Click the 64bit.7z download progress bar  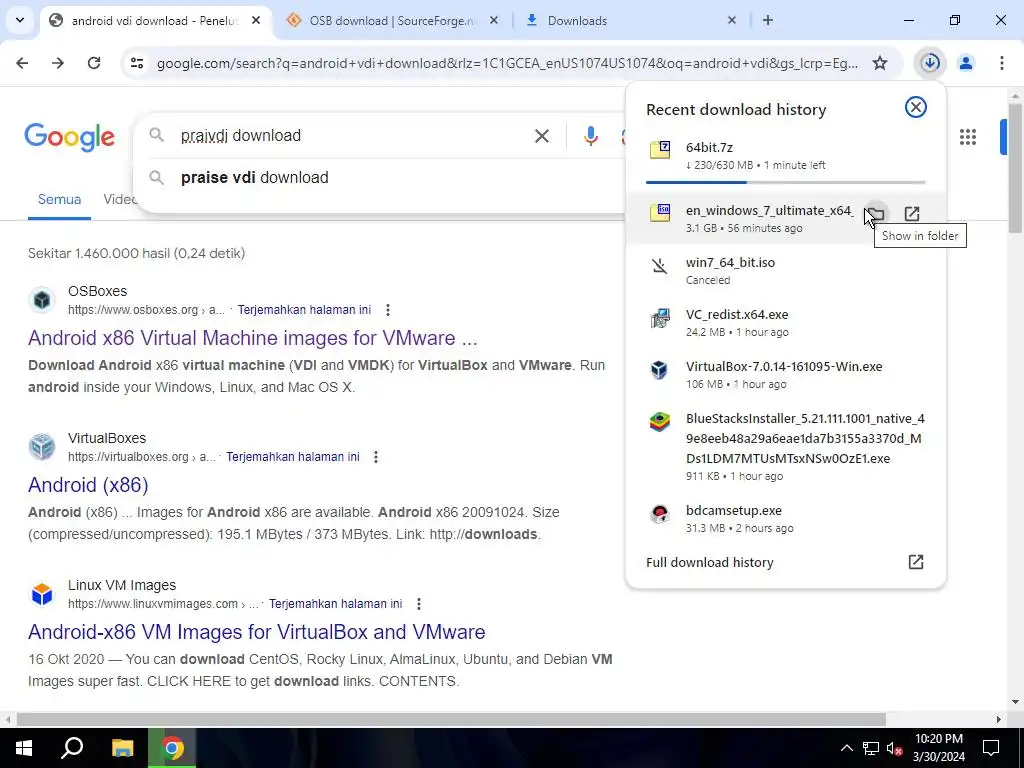[786, 182]
